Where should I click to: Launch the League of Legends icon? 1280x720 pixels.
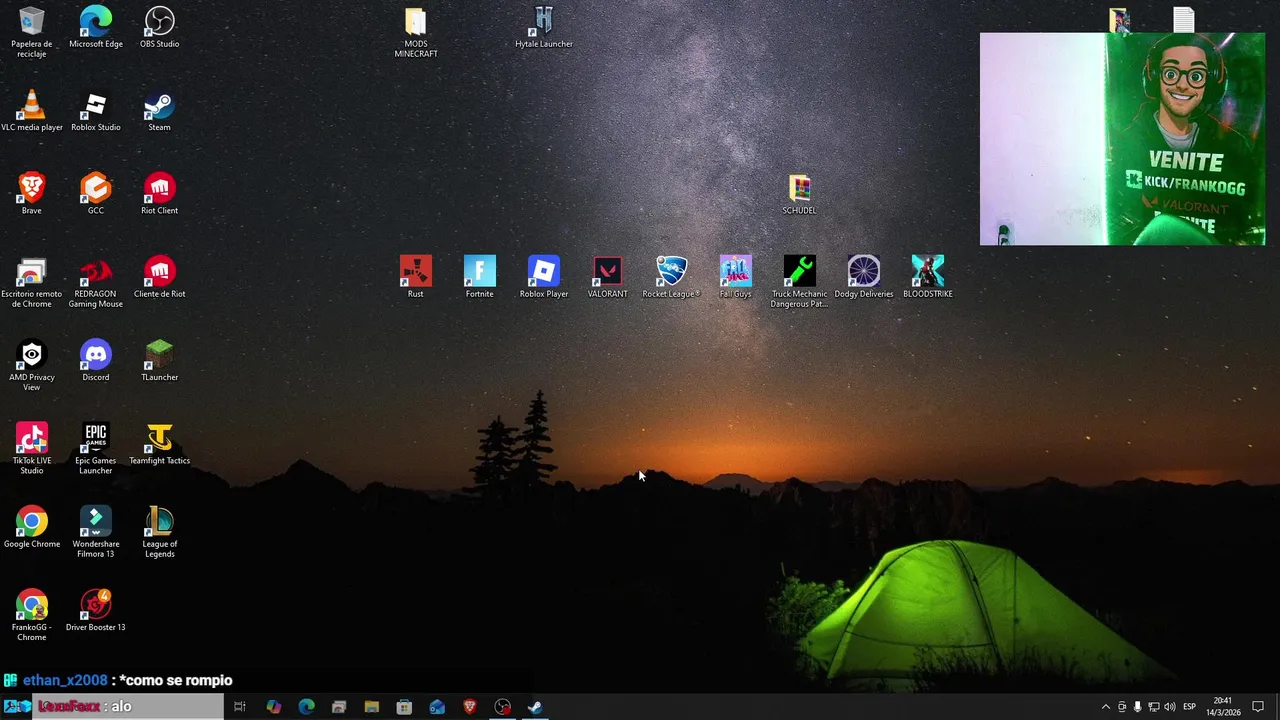pyautogui.click(x=160, y=532)
